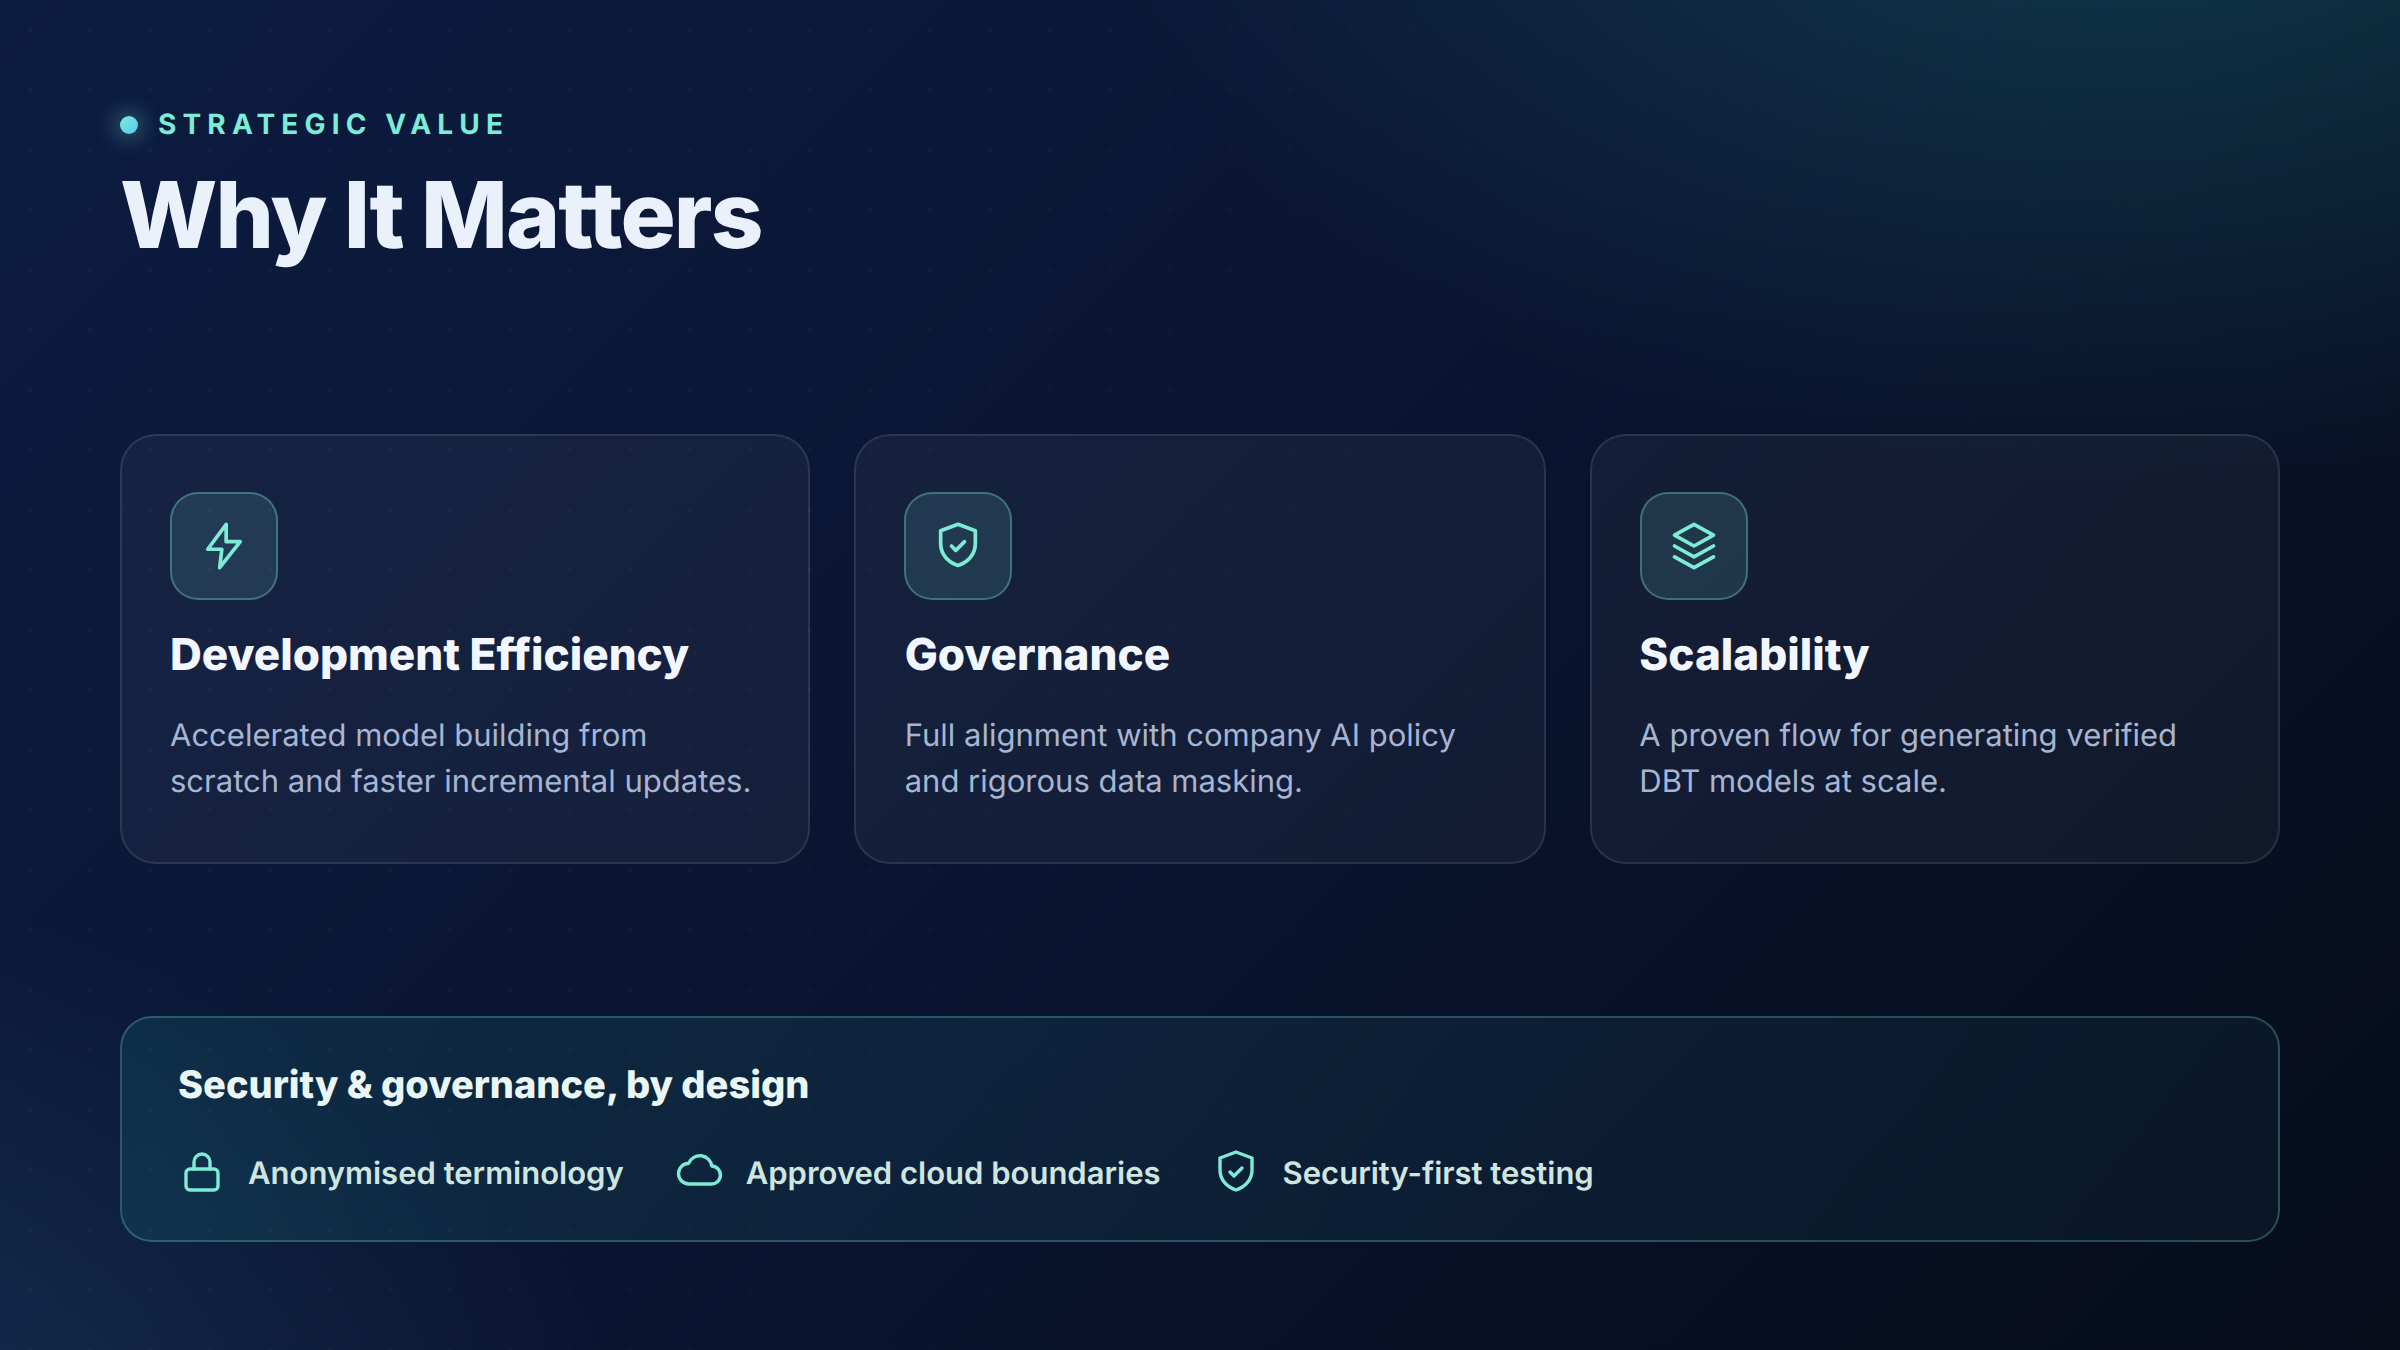2400x1350 pixels.
Task: Click the Anonymised terminology label
Action: click(436, 1173)
